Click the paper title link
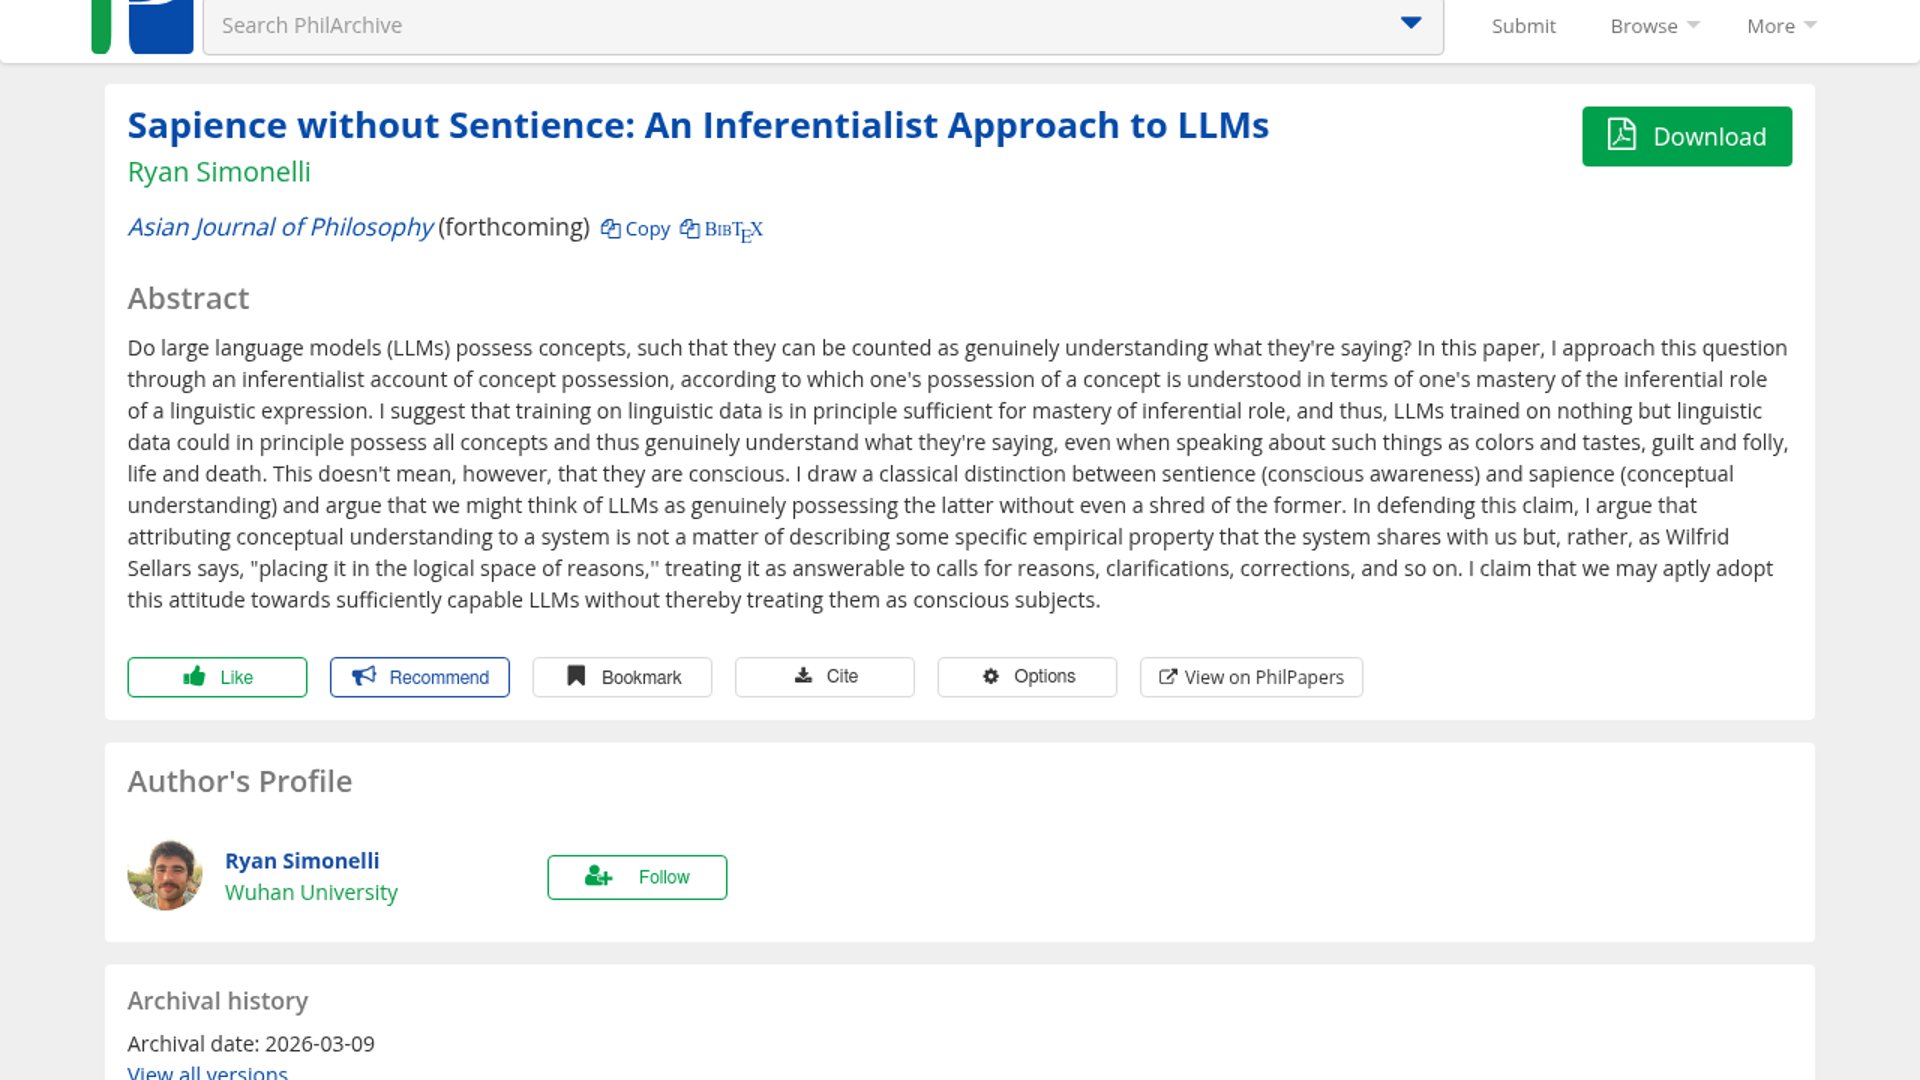Image resolution: width=1920 pixels, height=1080 pixels. tap(697, 125)
